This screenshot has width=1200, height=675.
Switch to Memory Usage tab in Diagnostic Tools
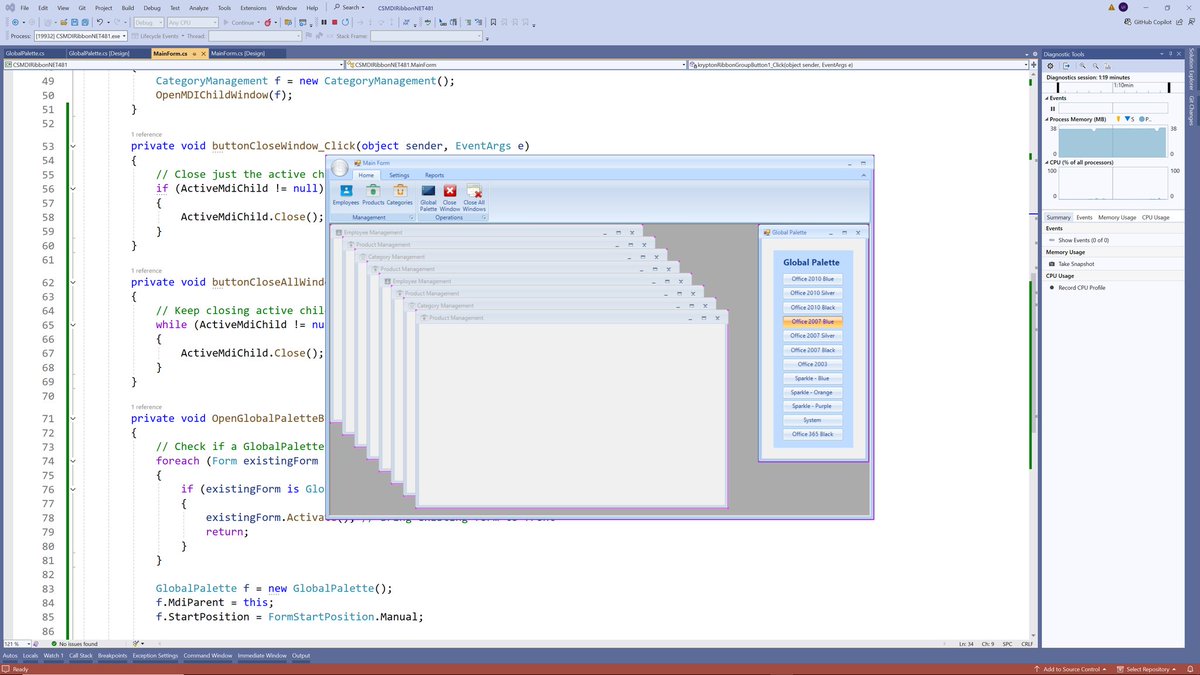click(1117, 217)
